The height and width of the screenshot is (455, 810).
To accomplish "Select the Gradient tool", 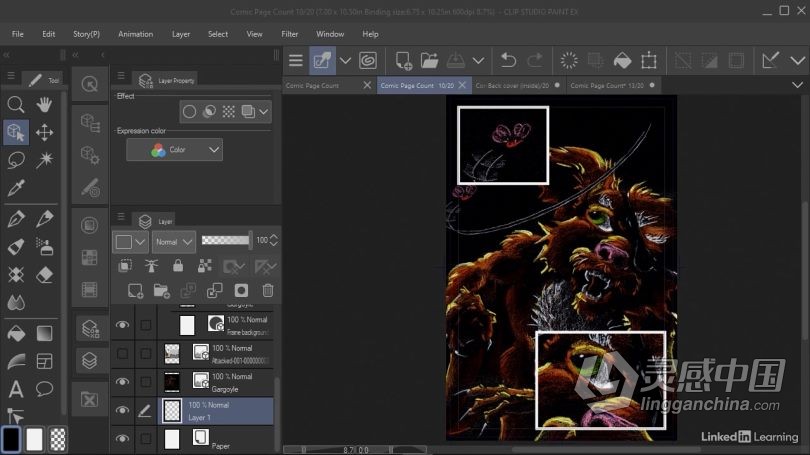I will (x=44, y=334).
